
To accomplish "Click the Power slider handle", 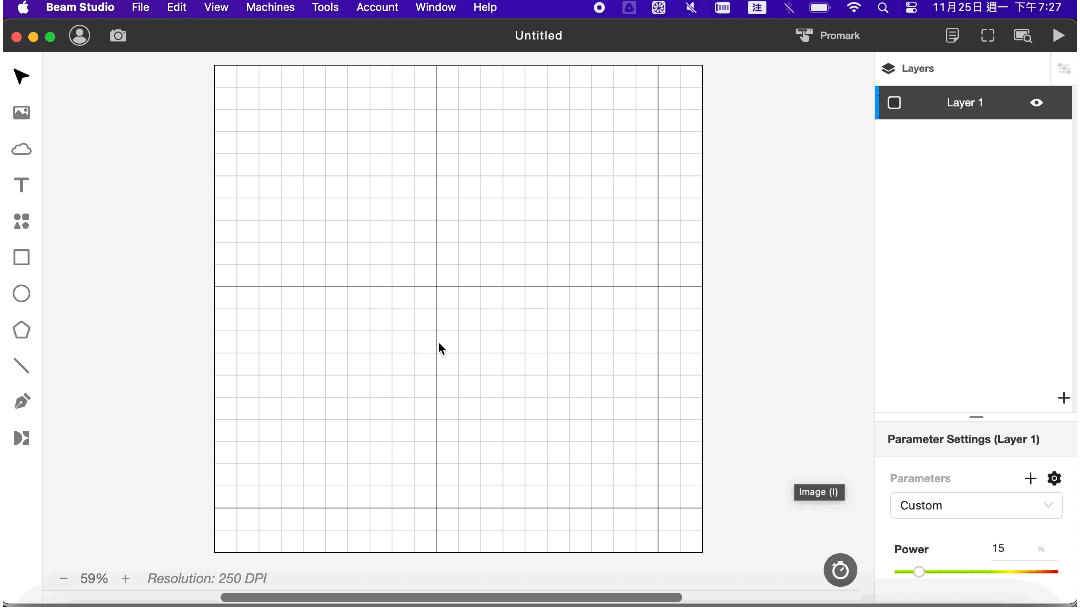I will click(919, 572).
